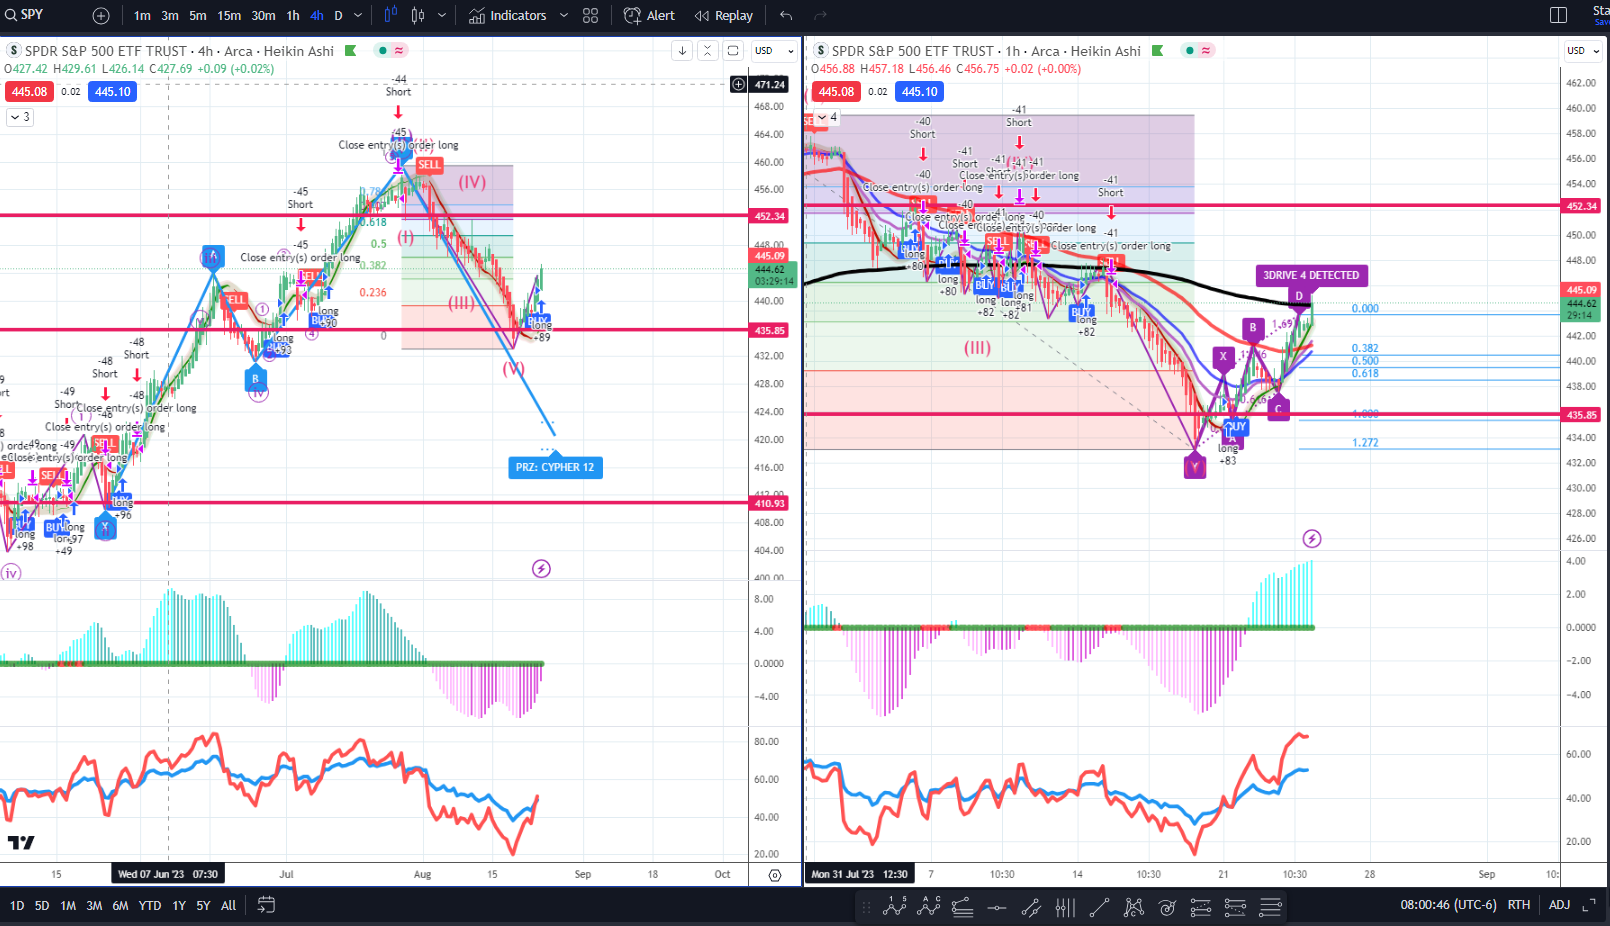Open timezone 08:00:46 (UTC-6) menu
Image resolution: width=1610 pixels, height=926 pixels.
click(1448, 905)
